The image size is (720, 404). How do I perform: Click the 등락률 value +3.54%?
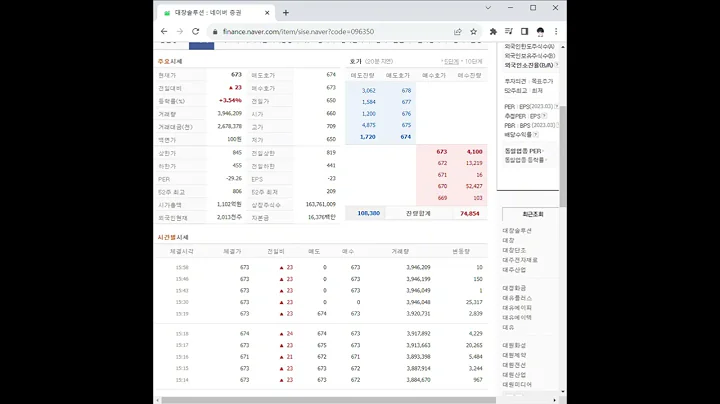point(230,100)
